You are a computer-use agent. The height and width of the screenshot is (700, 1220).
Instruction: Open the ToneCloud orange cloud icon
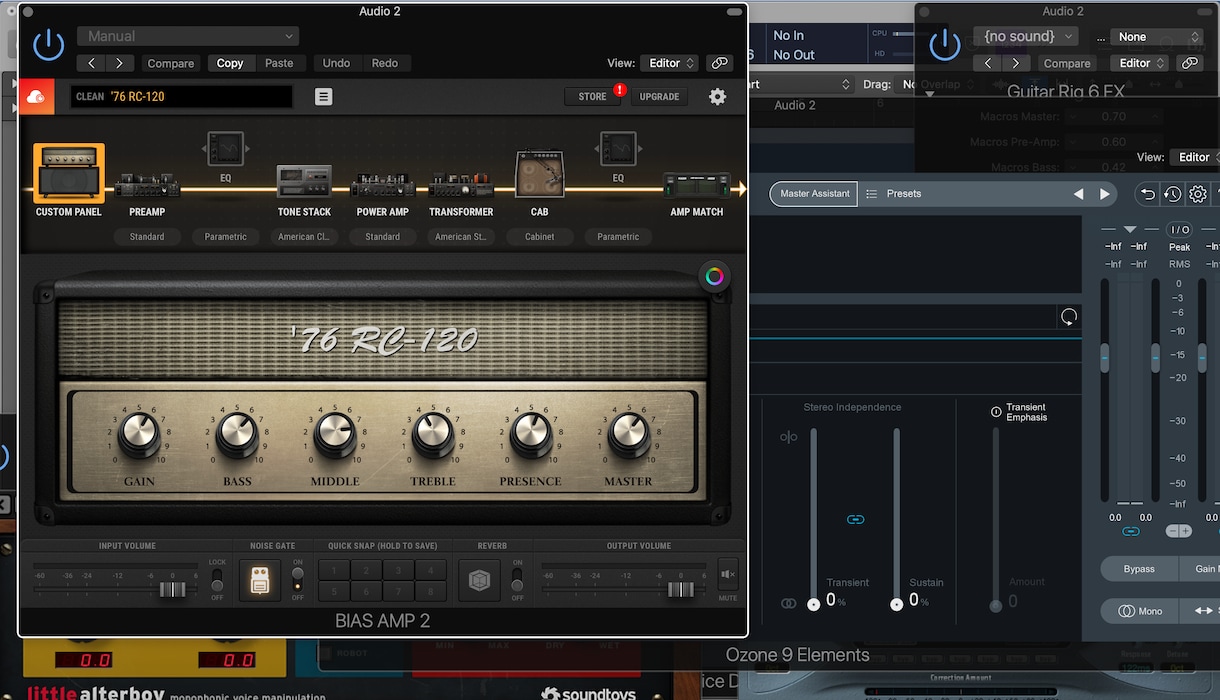[36, 97]
